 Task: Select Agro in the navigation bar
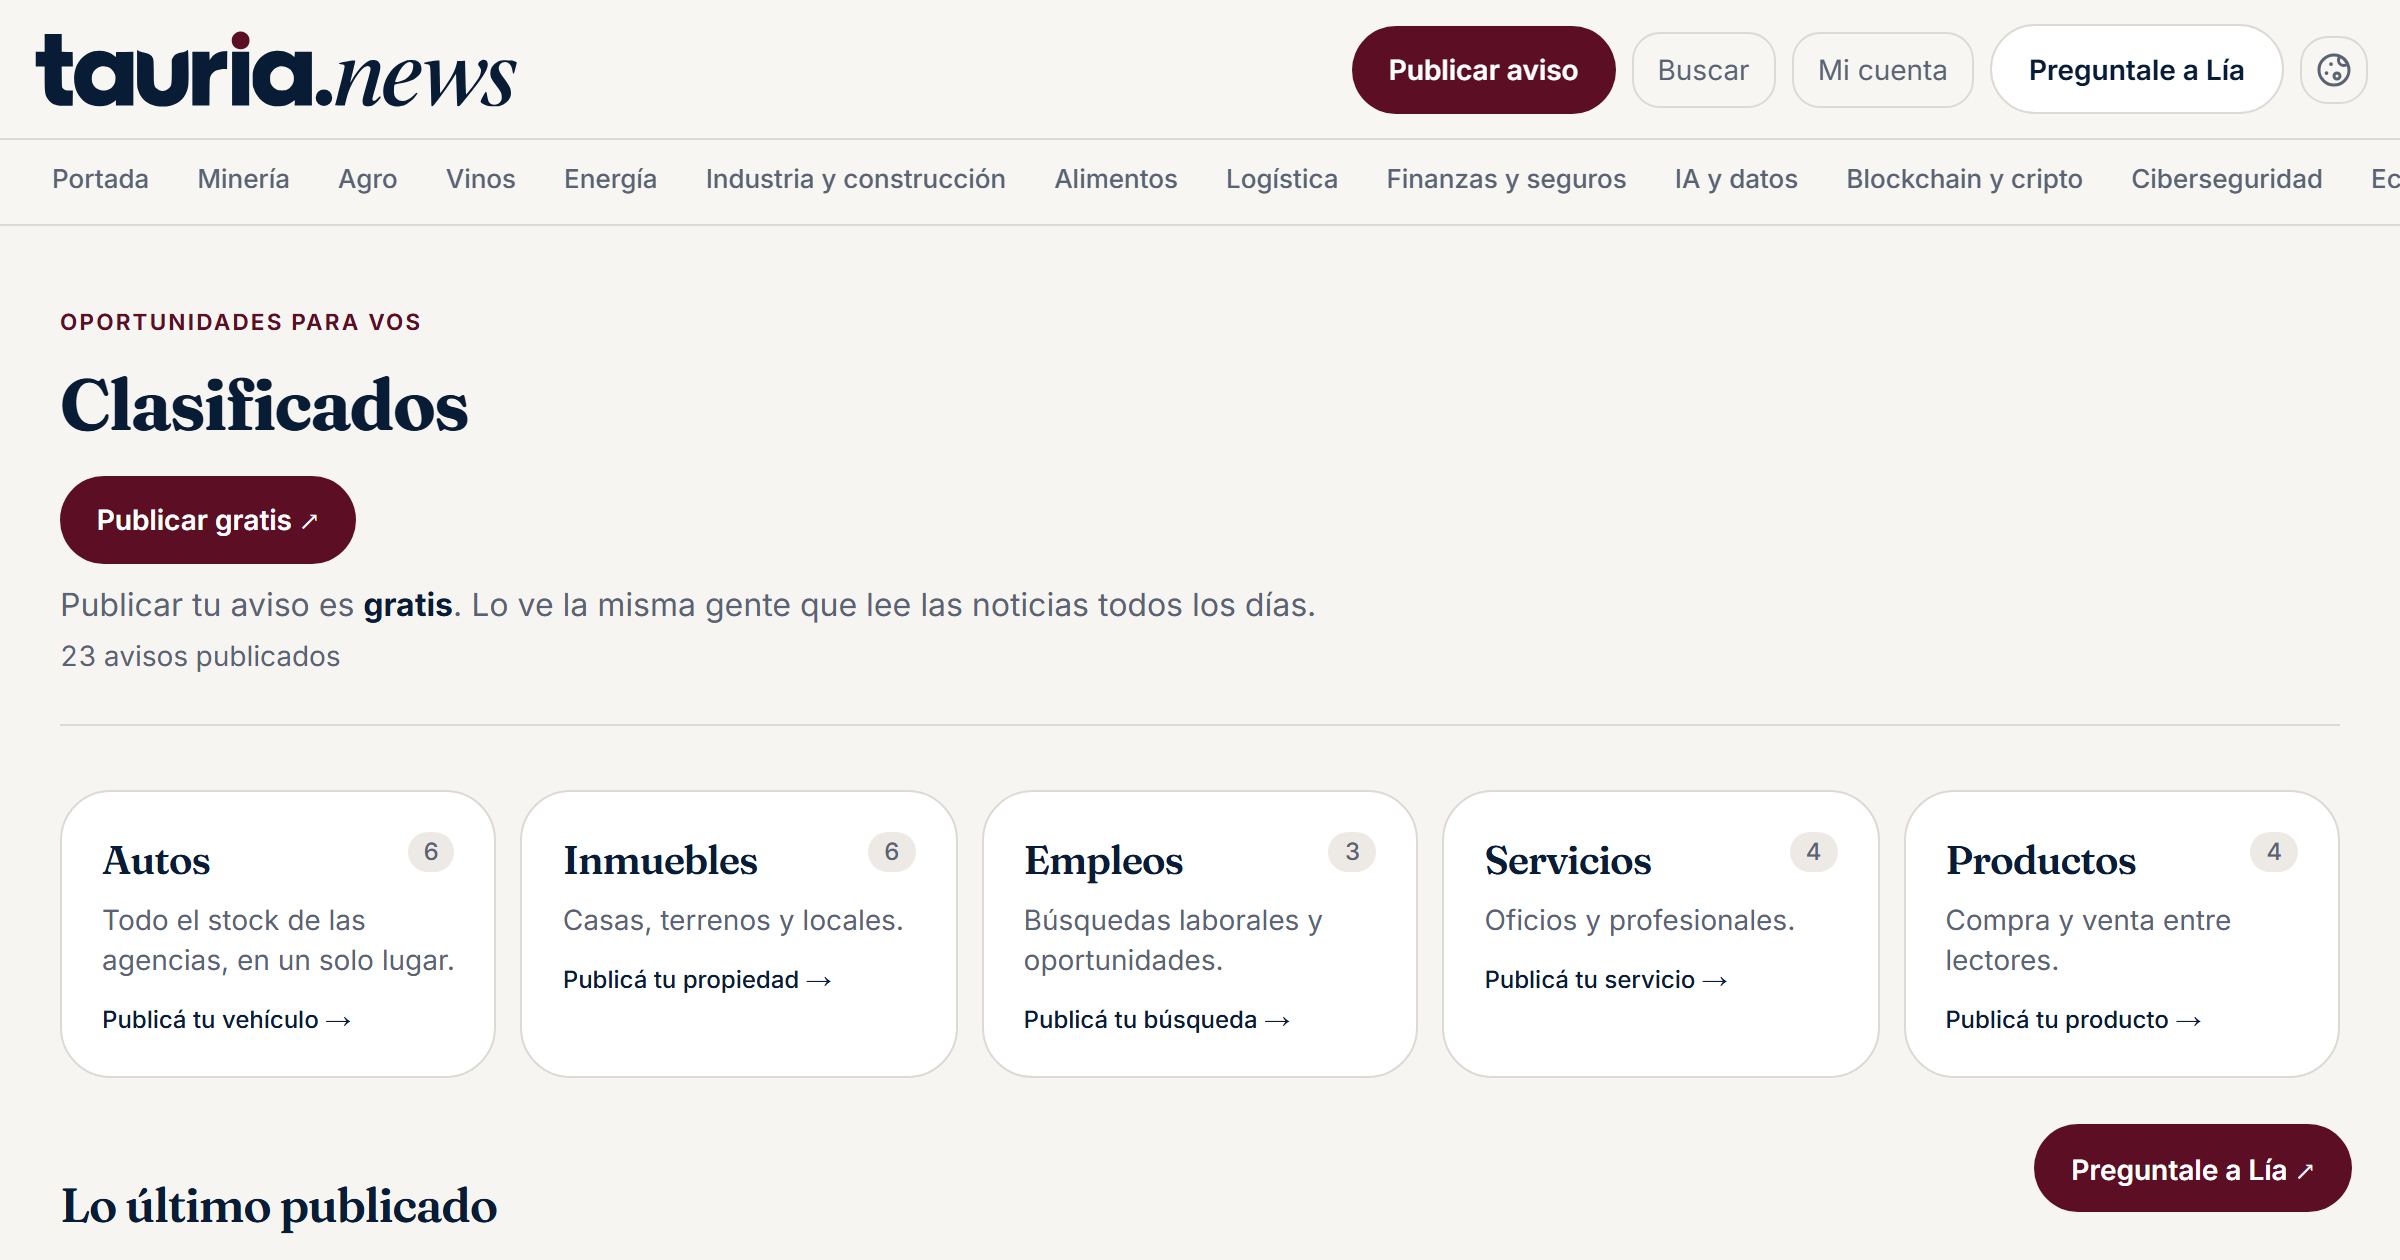click(x=367, y=179)
